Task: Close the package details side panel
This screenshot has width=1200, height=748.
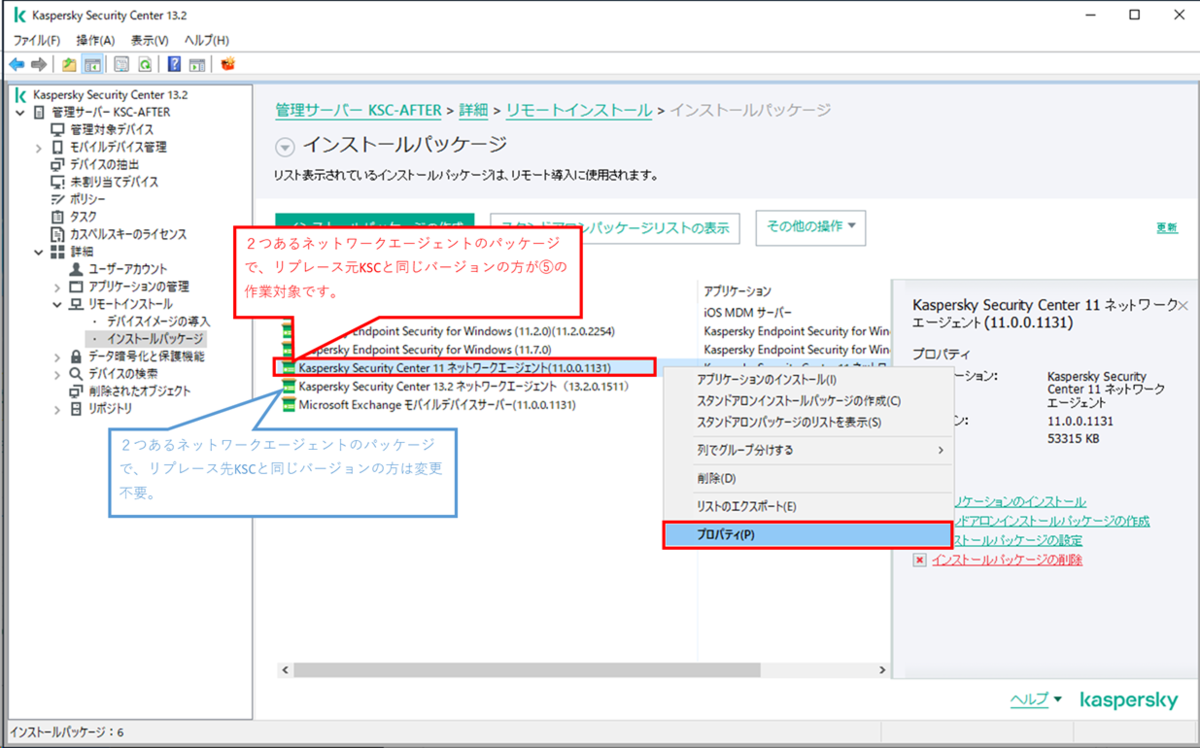Action: (x=1183, y=305)
